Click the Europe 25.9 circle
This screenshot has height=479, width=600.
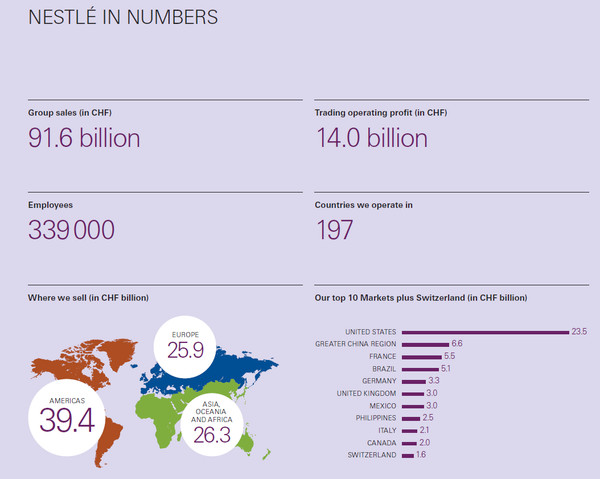coord(185,347)
